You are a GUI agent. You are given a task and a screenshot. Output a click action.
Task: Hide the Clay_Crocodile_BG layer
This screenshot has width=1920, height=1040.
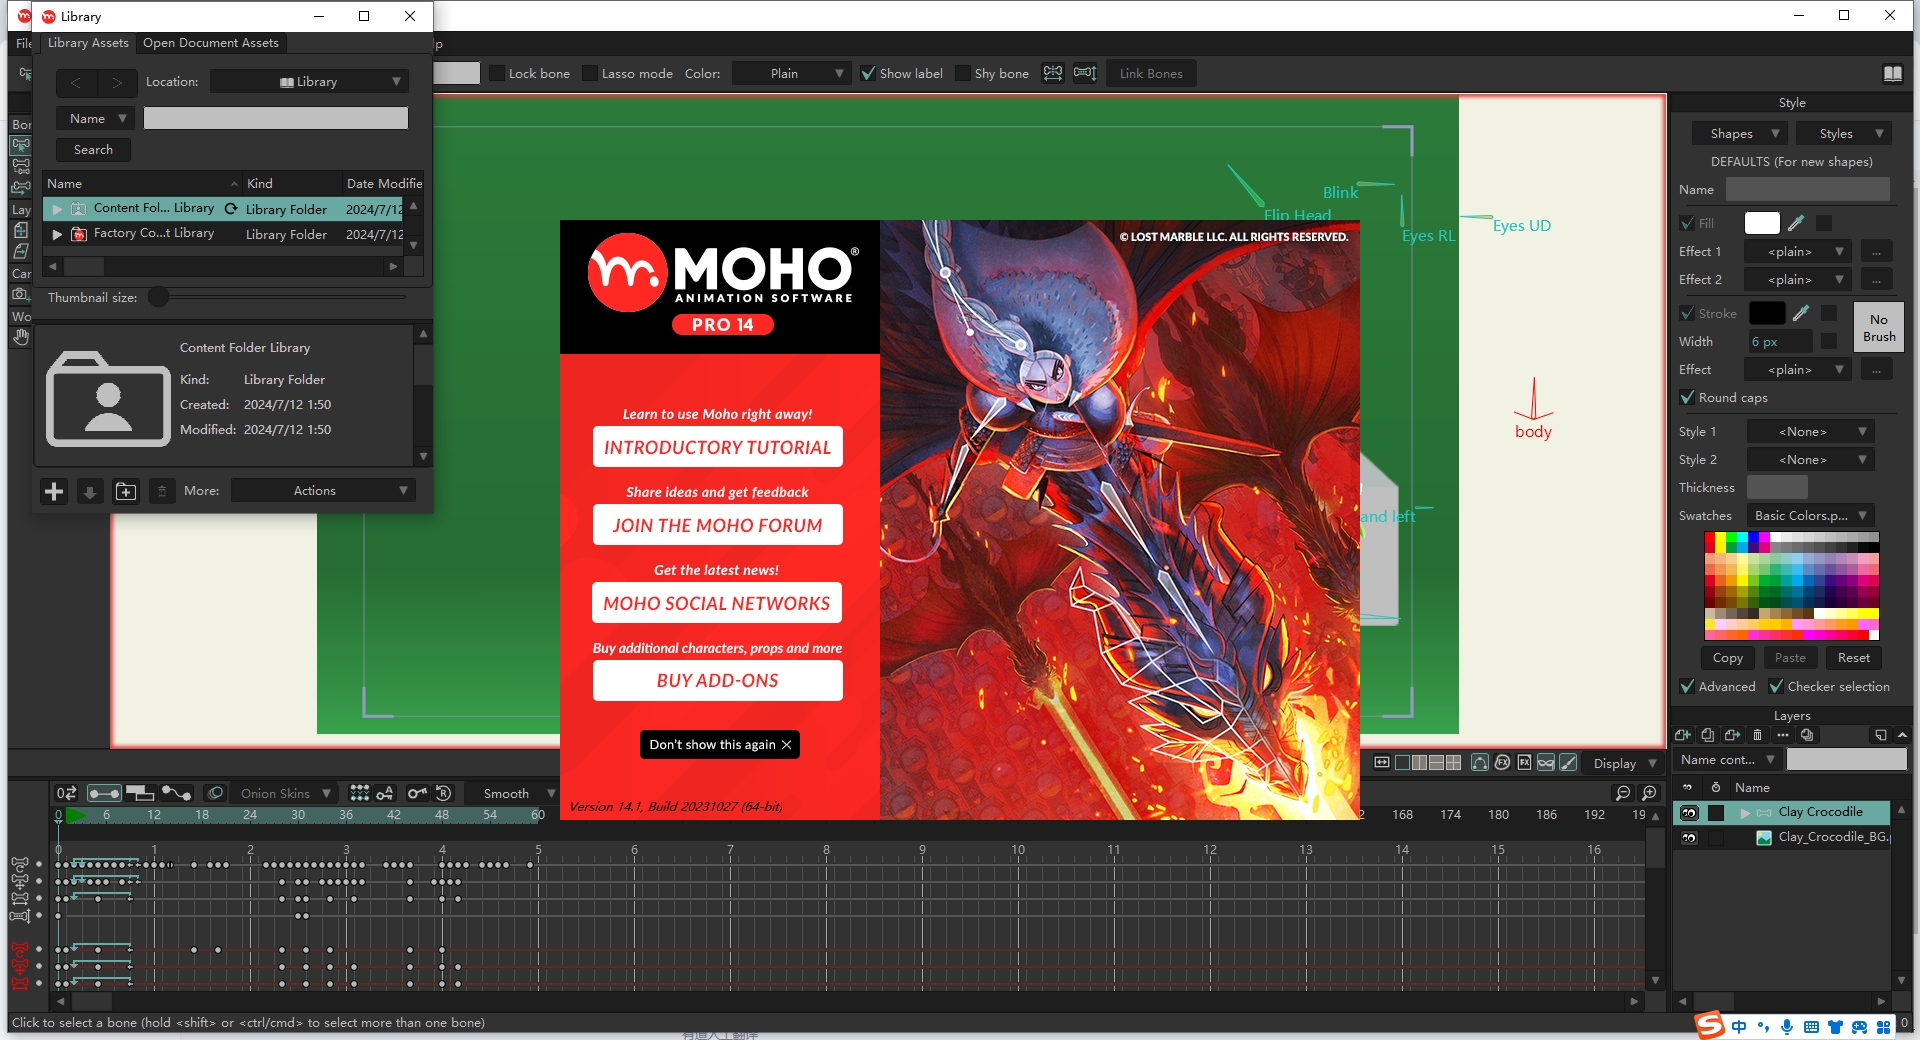tap(1690, 837)
